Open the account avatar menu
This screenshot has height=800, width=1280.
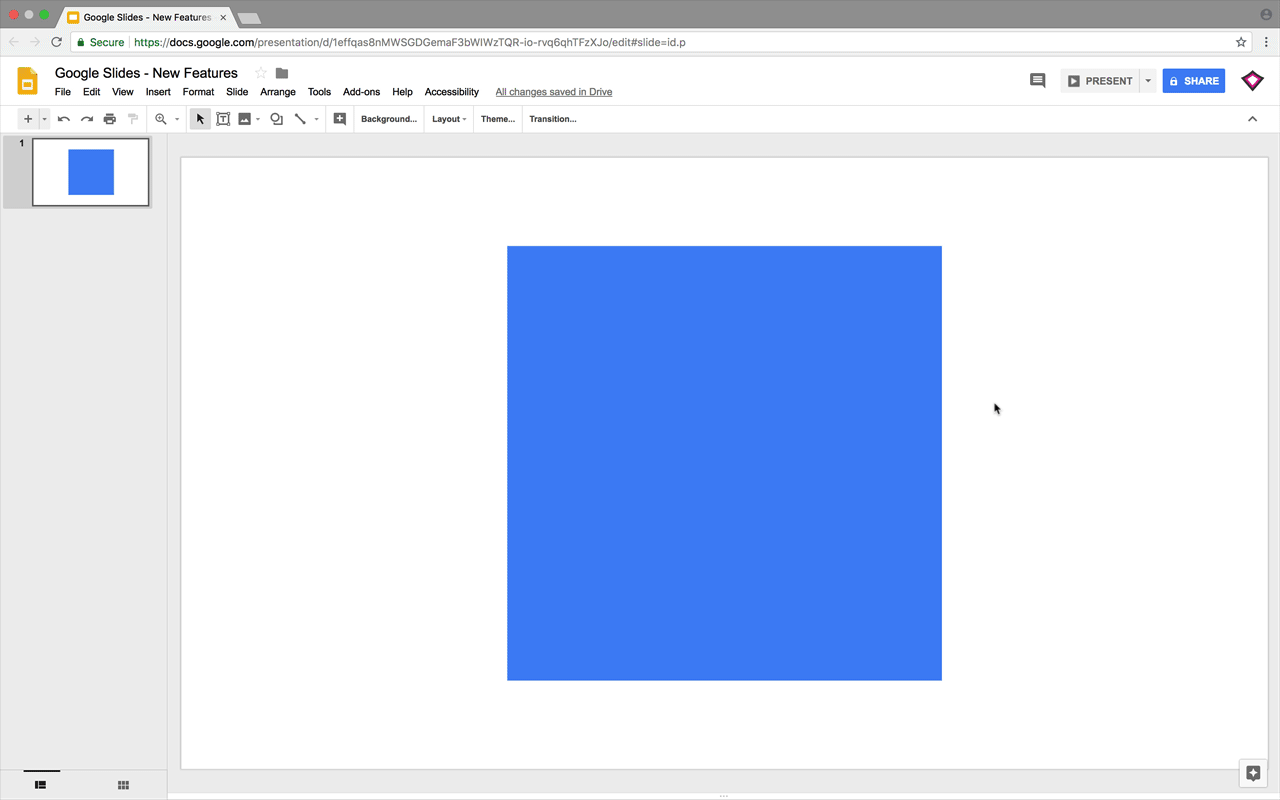pos(1252,81)
